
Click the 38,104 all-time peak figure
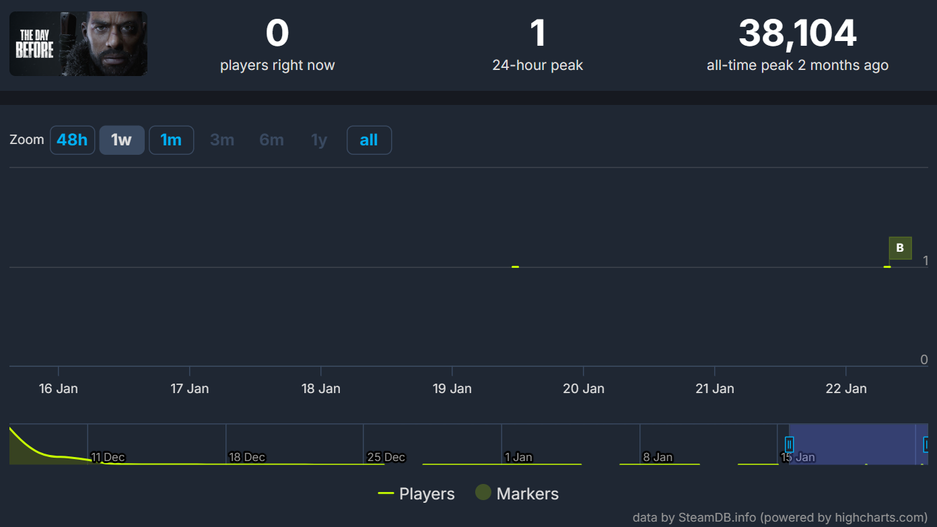[x=797, y=33]
